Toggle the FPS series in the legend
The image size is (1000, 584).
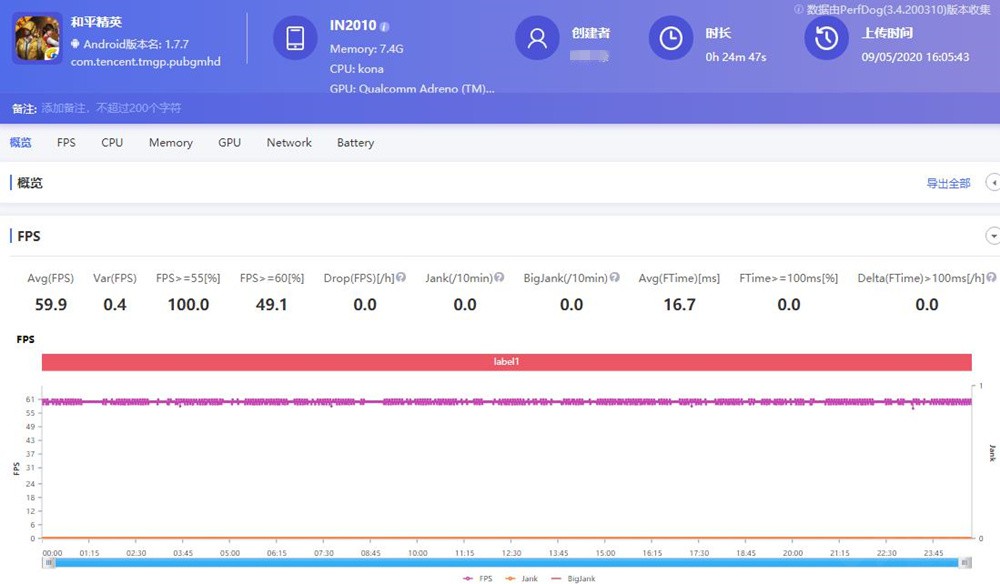478,578
